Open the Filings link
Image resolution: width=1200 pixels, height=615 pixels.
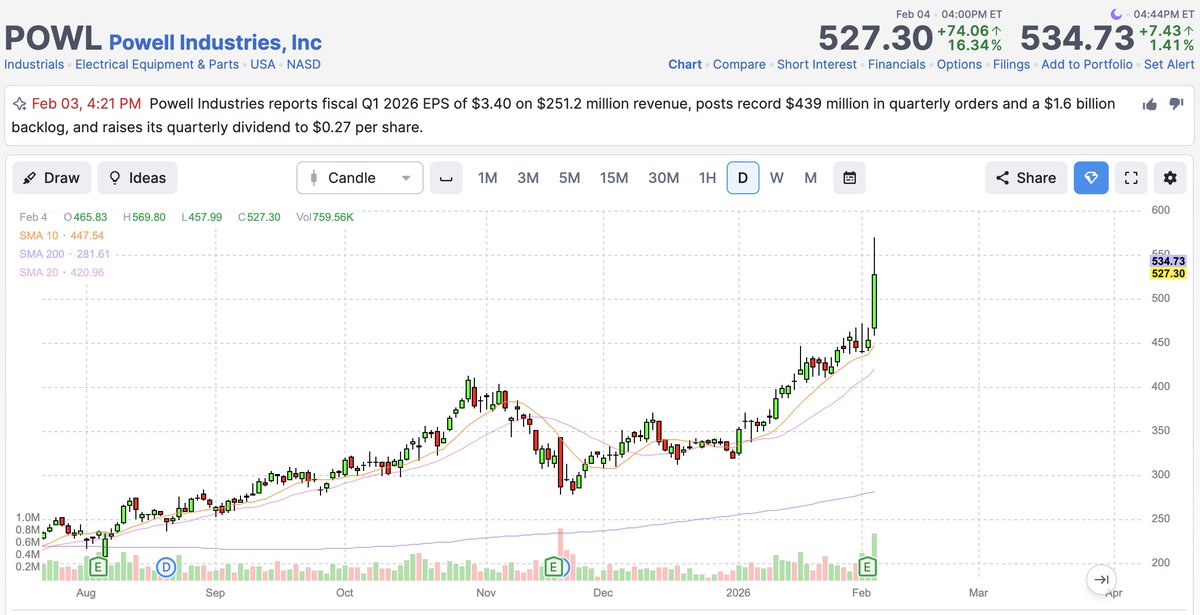pos(1012,64)
